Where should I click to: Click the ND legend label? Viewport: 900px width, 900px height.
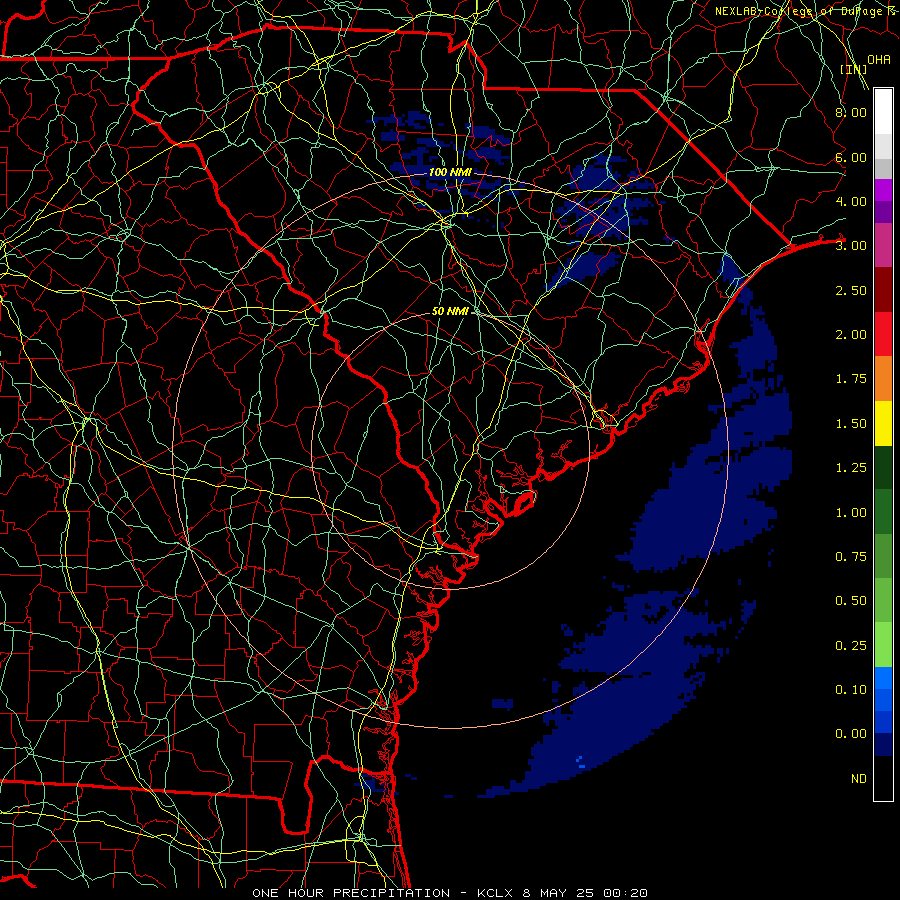tap(859, 779)
